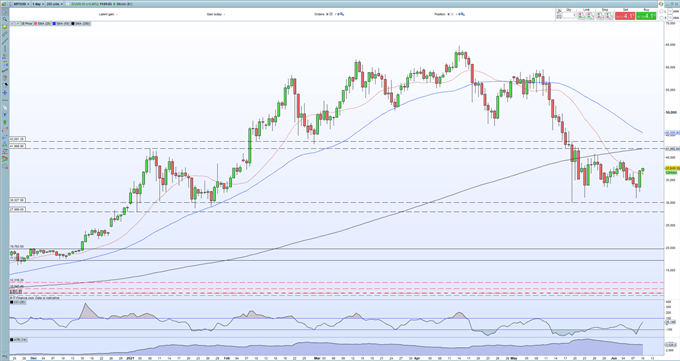Click the 19,763 price level label
Viewport: 680px width, 361px height.
(x=16, y=246)
